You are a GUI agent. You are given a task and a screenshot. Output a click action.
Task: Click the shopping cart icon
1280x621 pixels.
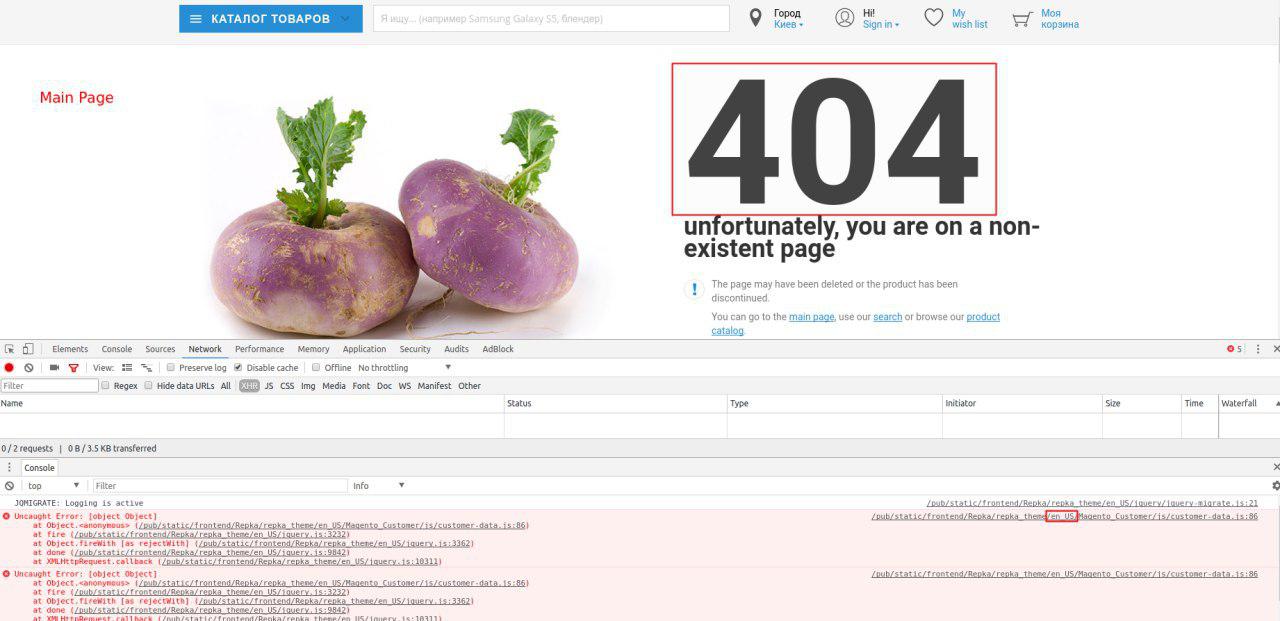coord(1021,19)
